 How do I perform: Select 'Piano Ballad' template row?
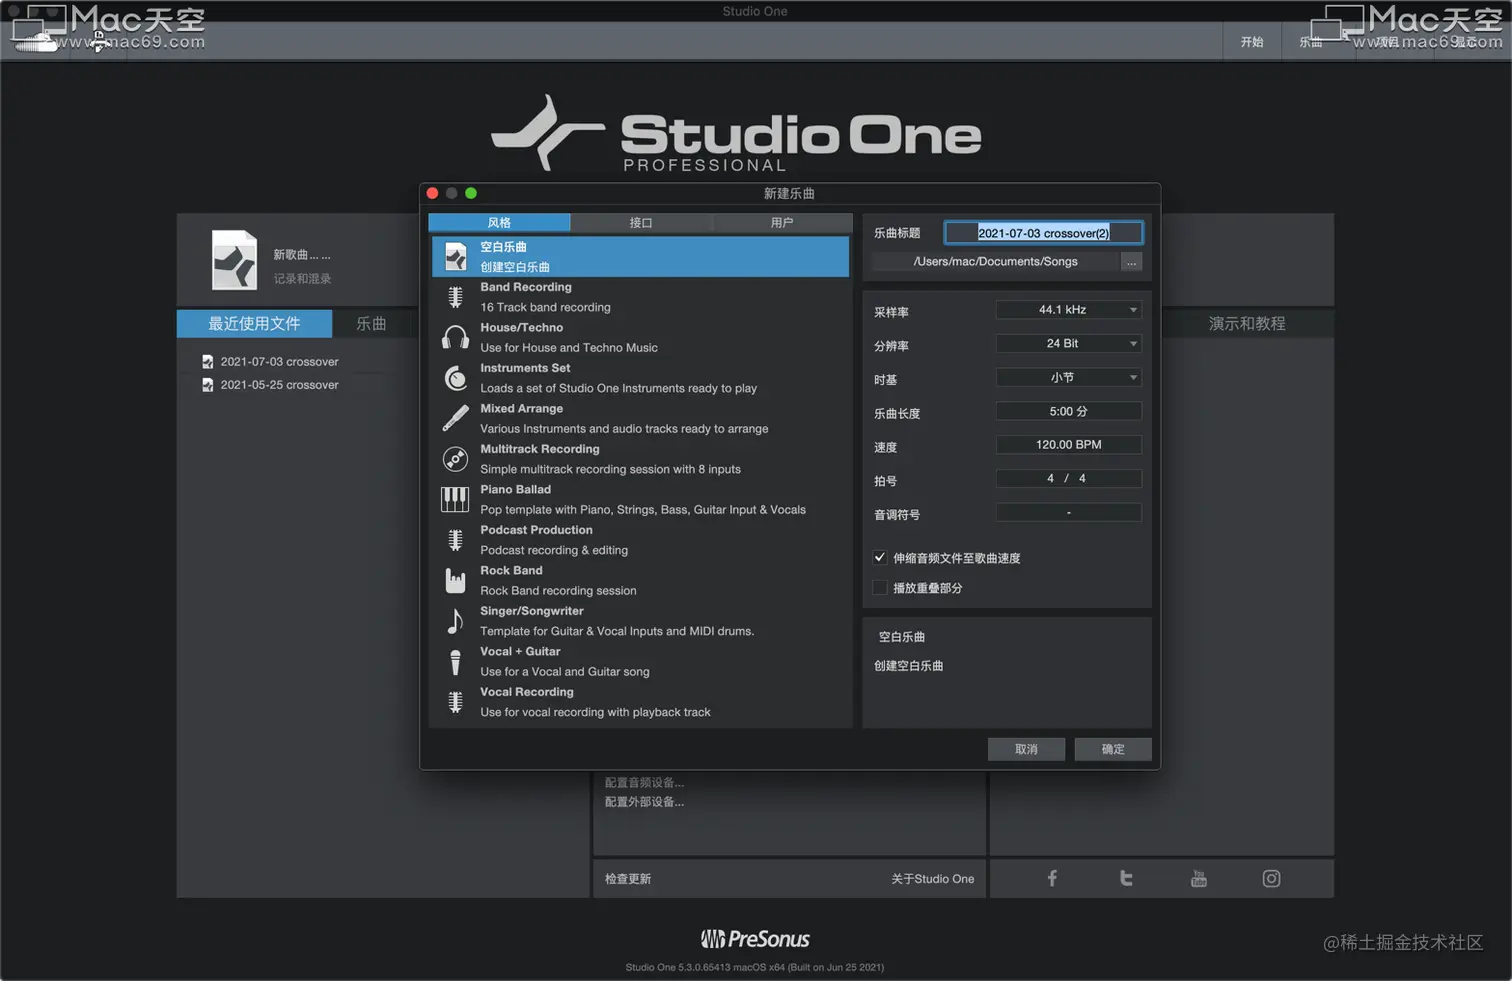tap(641, 500)
